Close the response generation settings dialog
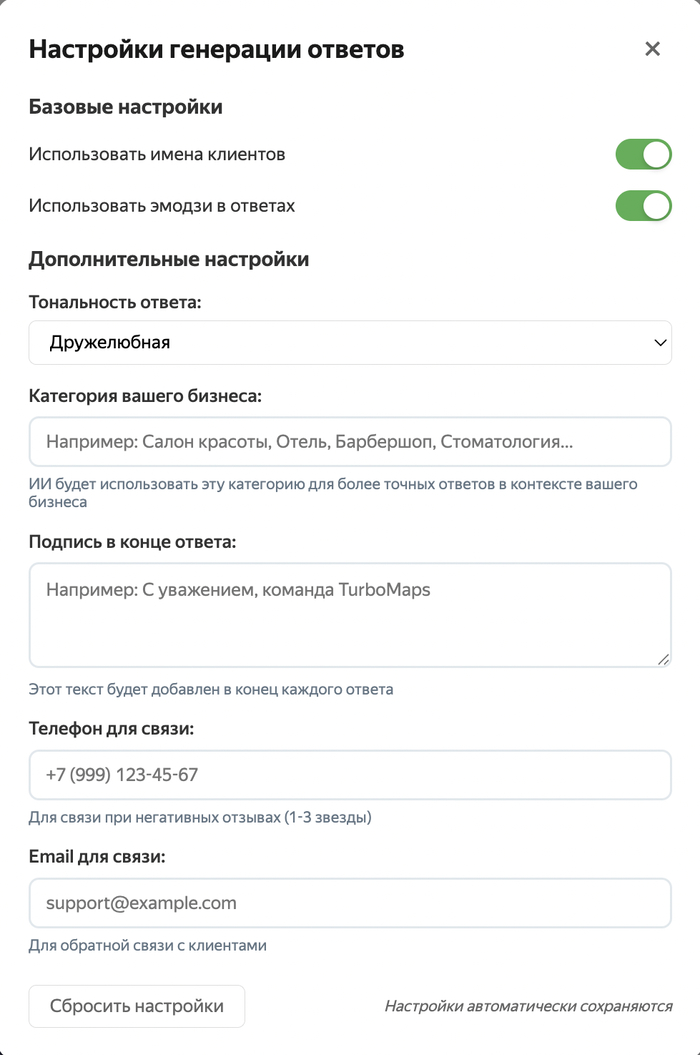 (x=652, y=48)
